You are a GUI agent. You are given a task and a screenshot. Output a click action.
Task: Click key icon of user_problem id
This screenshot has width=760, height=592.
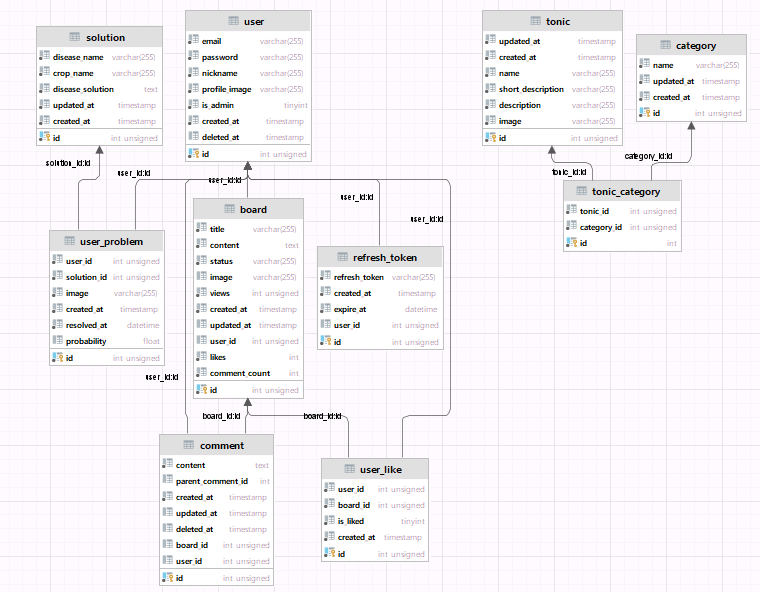[x=58, y=357]
